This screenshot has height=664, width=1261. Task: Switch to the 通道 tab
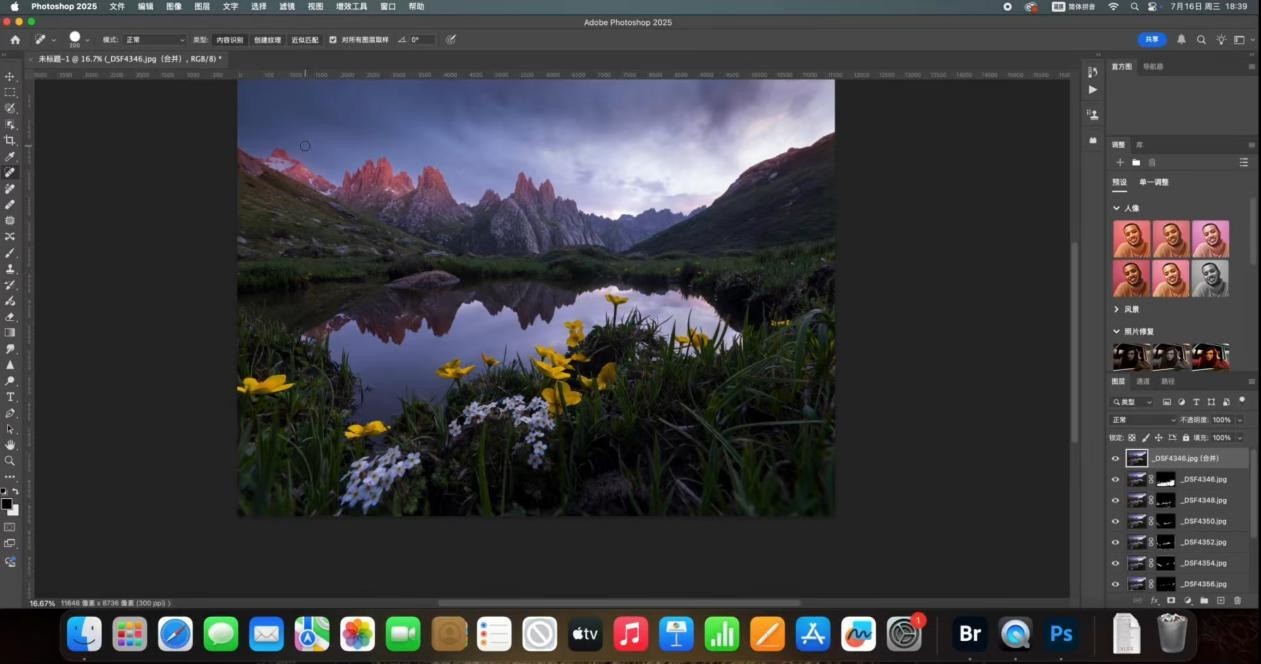[1143, 381]
